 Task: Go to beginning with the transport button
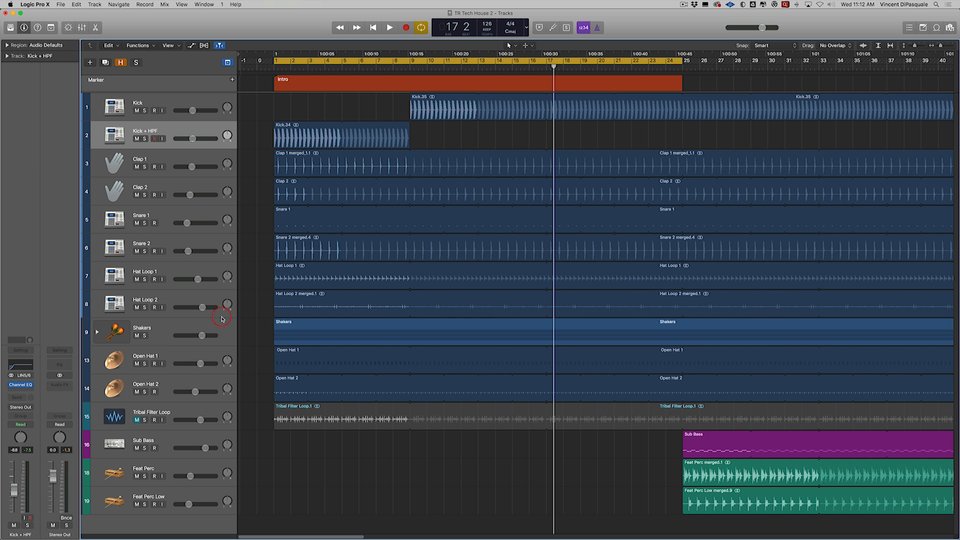[373, 28]
